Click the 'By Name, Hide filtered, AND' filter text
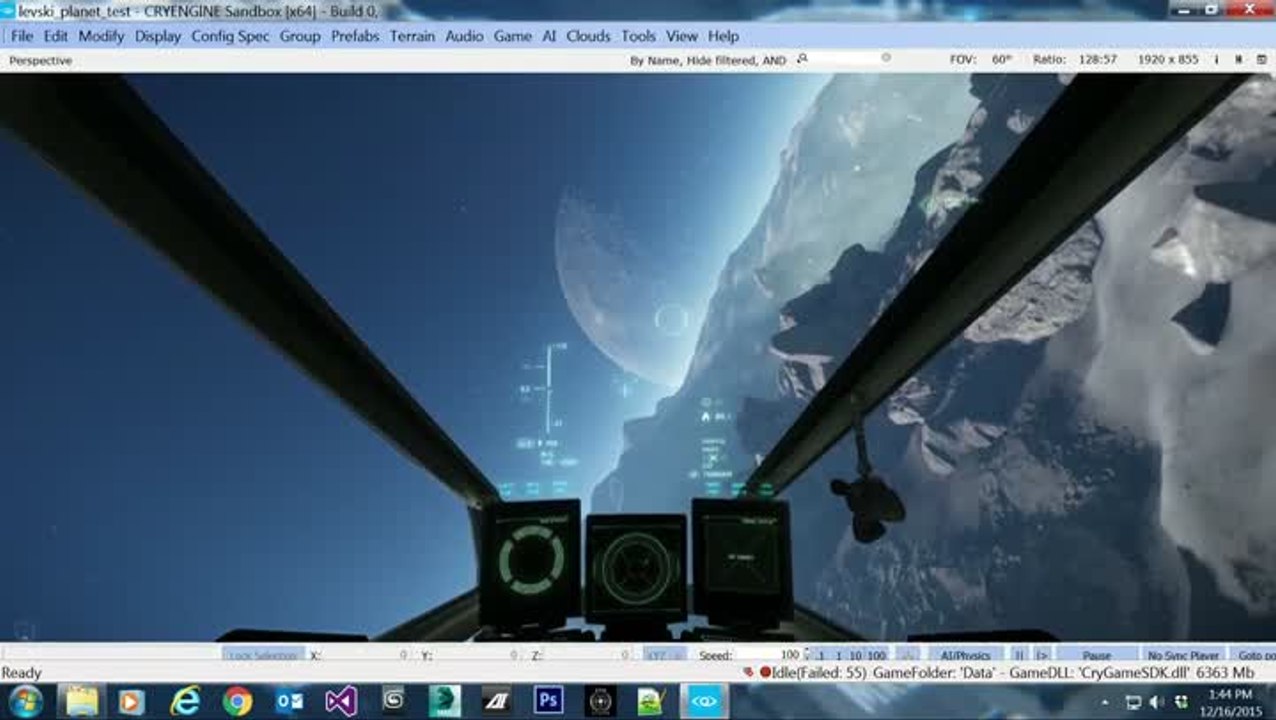This screenshot has width=1276, height=720. [x=708, y=60]
